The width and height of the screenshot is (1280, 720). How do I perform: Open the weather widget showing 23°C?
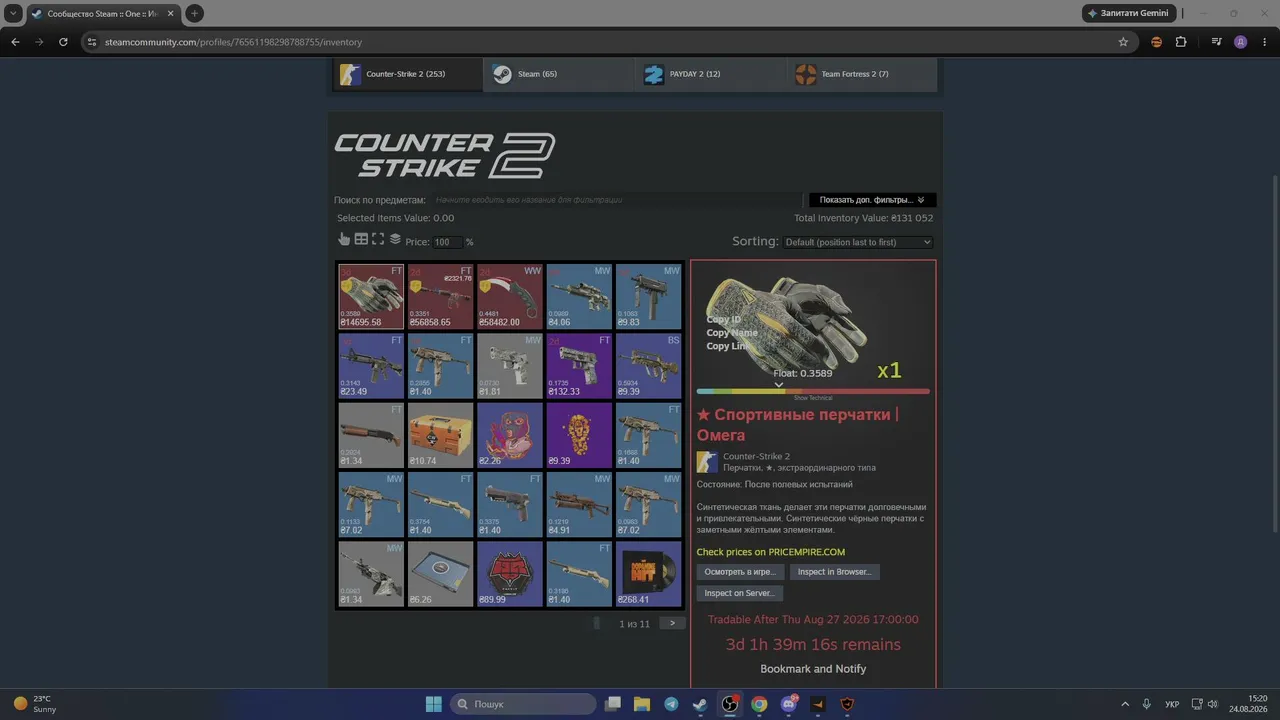coord(36,704)
